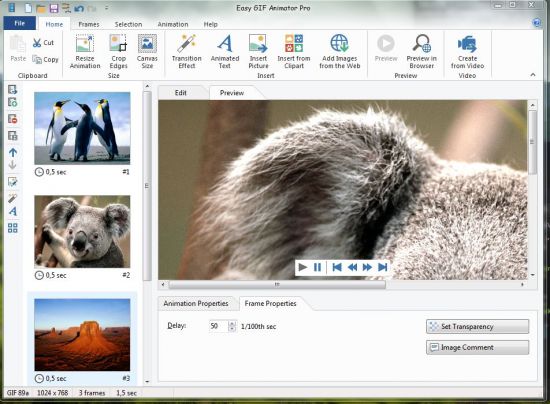Click the preview horizontal scrollbar

pos(277,284)
